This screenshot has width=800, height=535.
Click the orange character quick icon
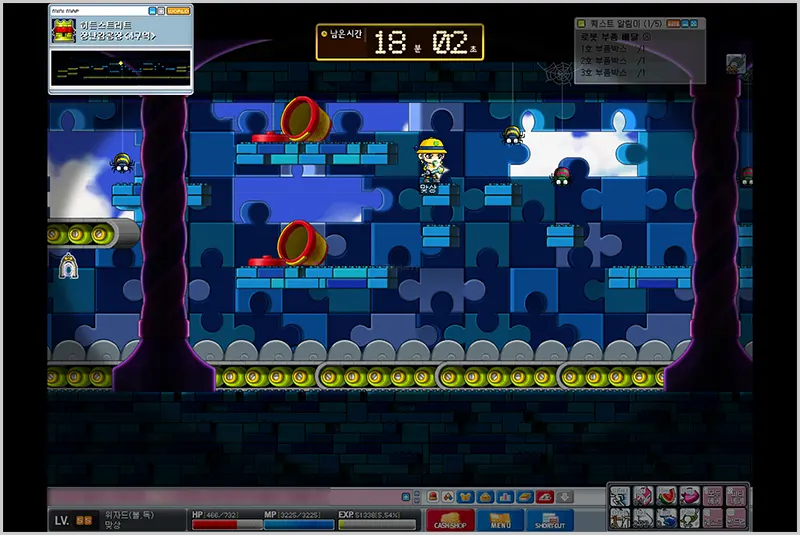click(448, 497)
